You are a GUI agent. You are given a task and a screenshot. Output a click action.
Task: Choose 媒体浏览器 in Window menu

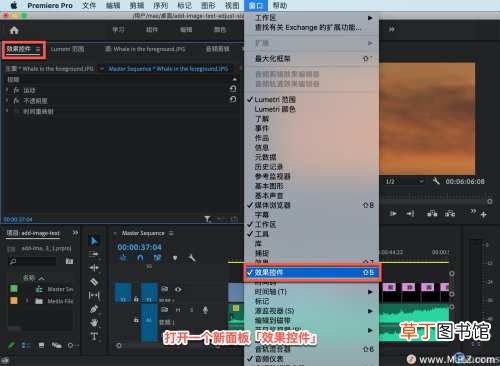pos(312,205)
